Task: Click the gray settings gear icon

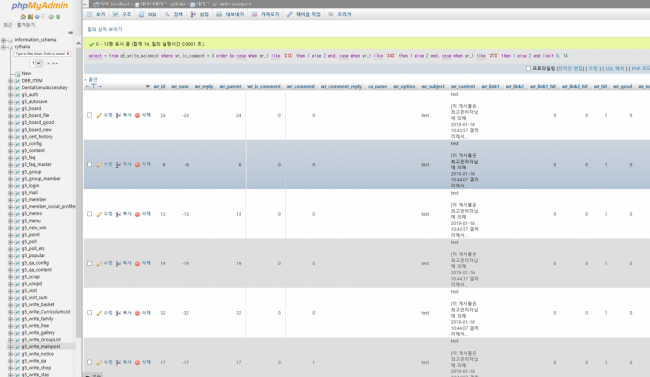Action: tap(51, 17)
